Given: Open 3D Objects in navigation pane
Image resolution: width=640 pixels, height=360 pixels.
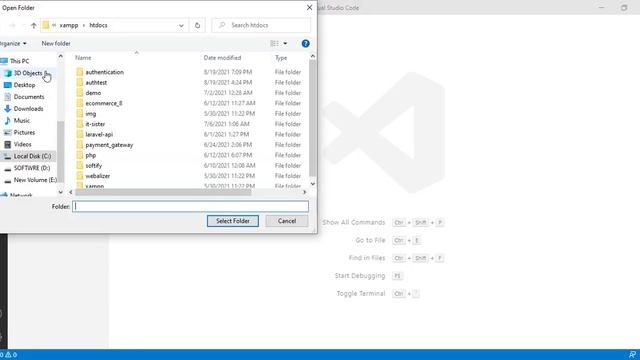Looking at the screenshot, I should point(28,73).
